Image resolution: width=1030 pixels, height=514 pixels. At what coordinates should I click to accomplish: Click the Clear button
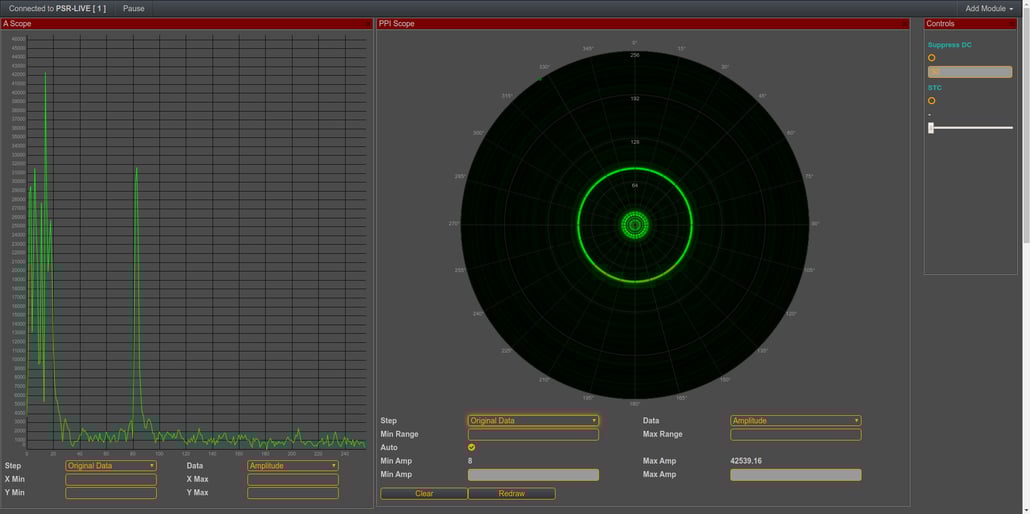coord(424,494)
